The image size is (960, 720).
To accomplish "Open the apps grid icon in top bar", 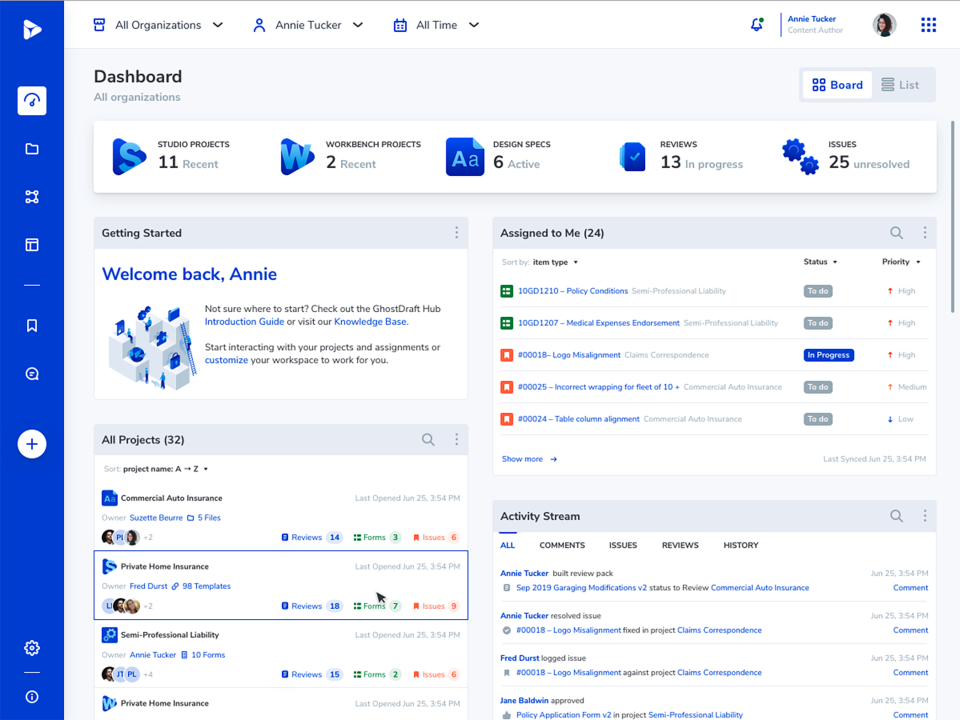I will [928, 24].
